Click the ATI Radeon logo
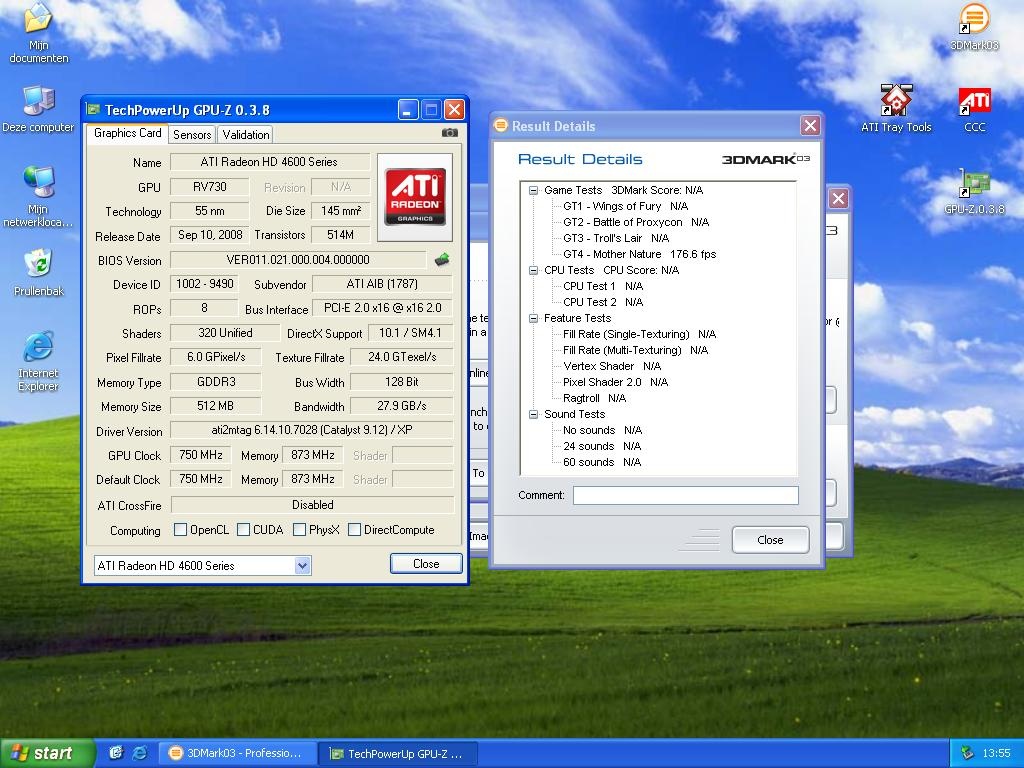Screen dimensions: 1024x768 point(415,196)
